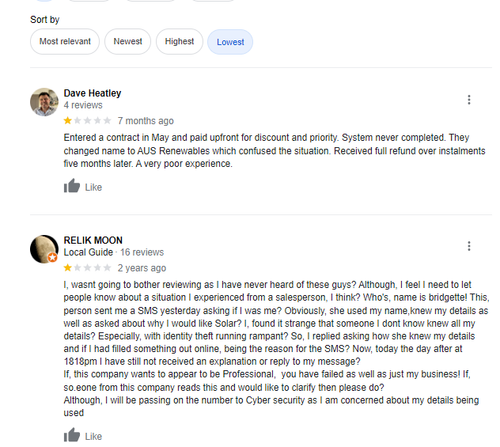Like RELIK MOON's review with the thumbs-up
Screen dimensions: 500x447
72,435
